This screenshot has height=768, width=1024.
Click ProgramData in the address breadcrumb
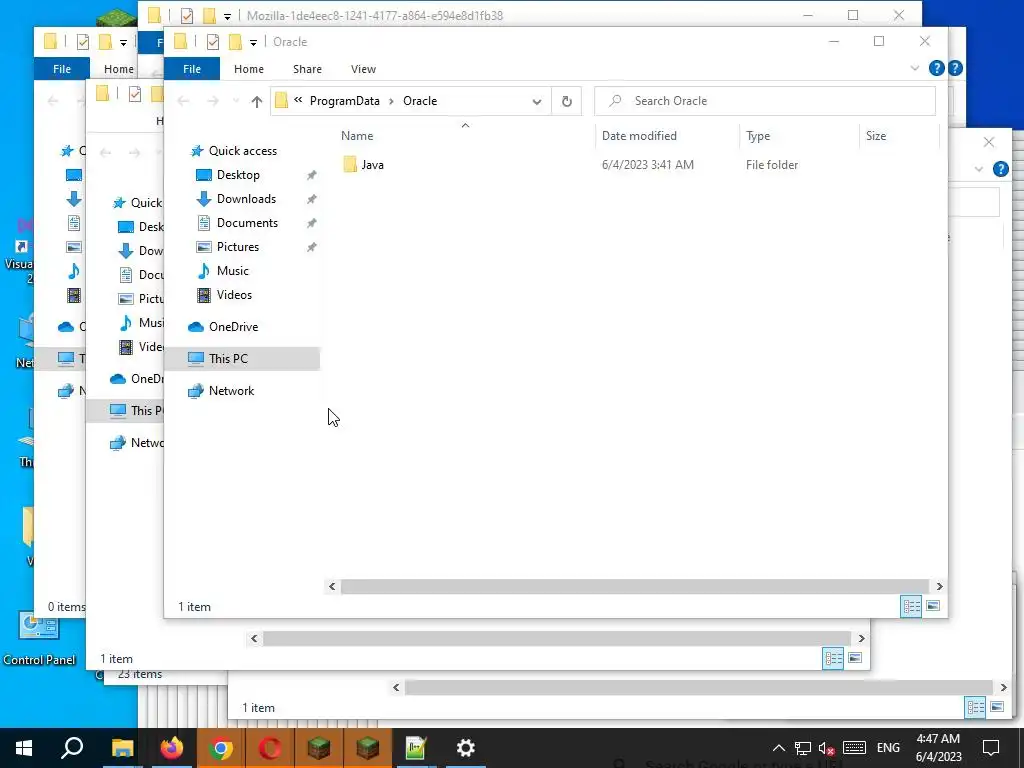[344, 101]
